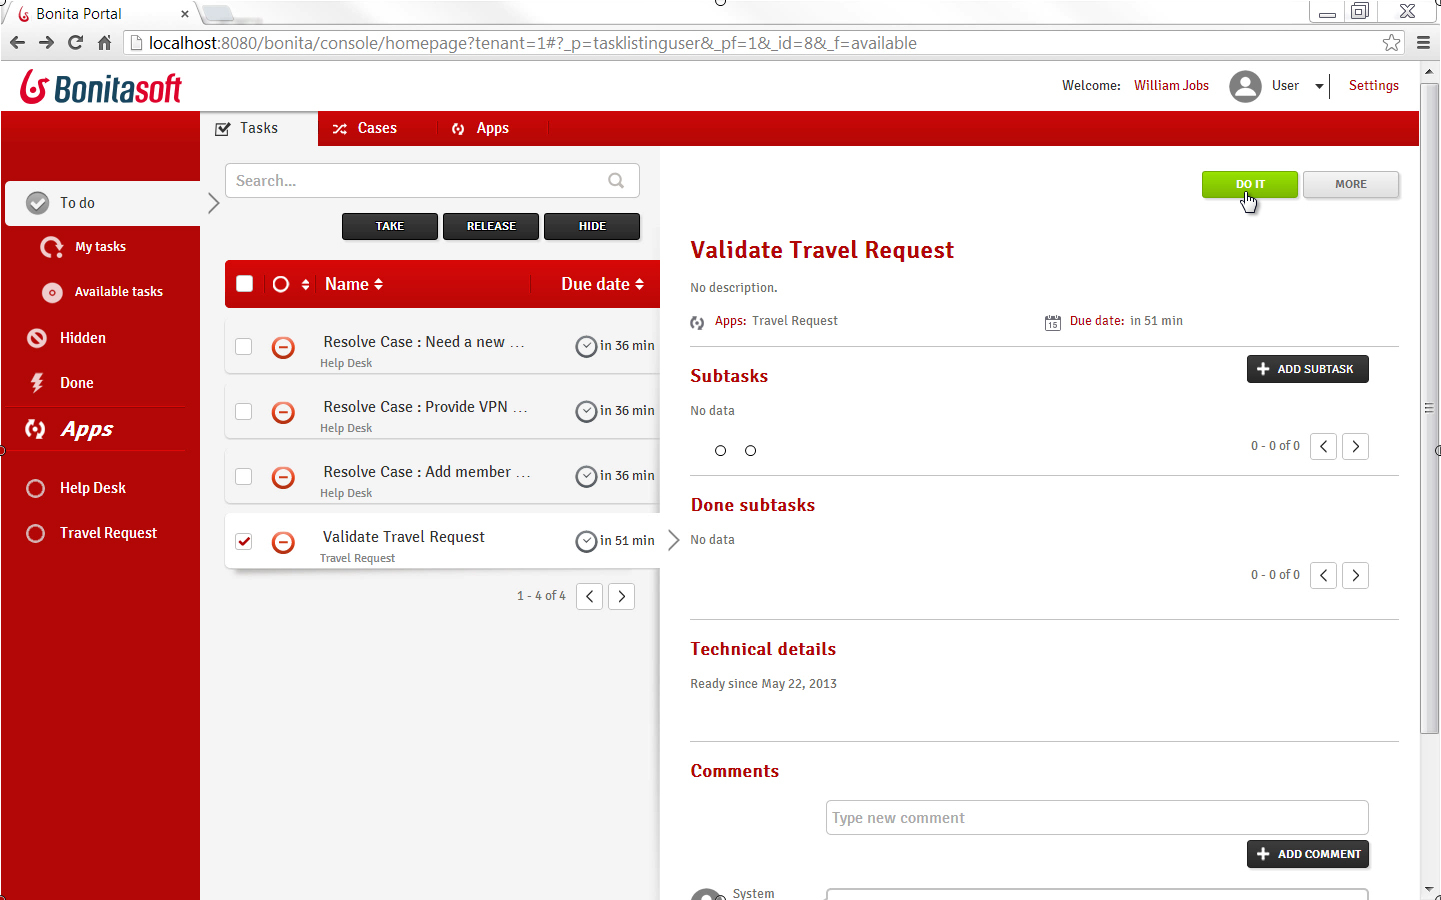Click priority icon of Validate Travel Request
The width and height of the screenshot is (1441, 900).
pos(284,542)
